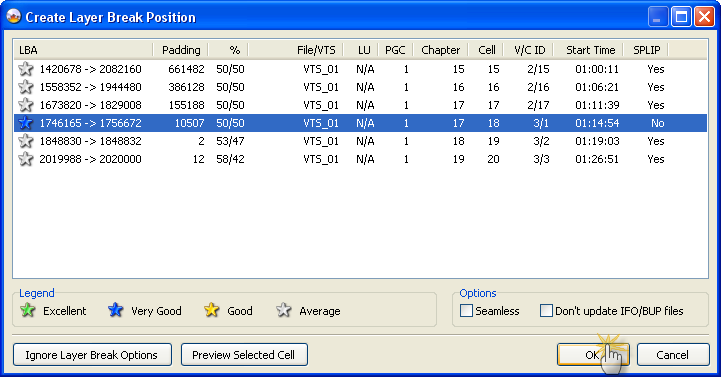Maximize the Create Layer Break Position window
The width and height of the screenshot is (721, 377).
[681, 17]
